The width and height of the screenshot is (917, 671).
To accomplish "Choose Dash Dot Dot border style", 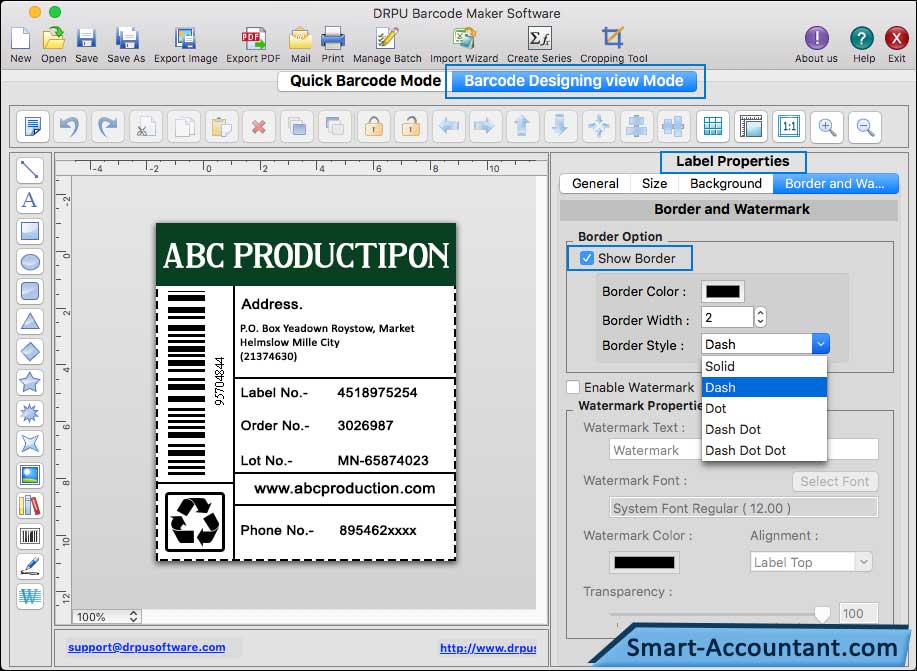I will click(x=764, y=450).
